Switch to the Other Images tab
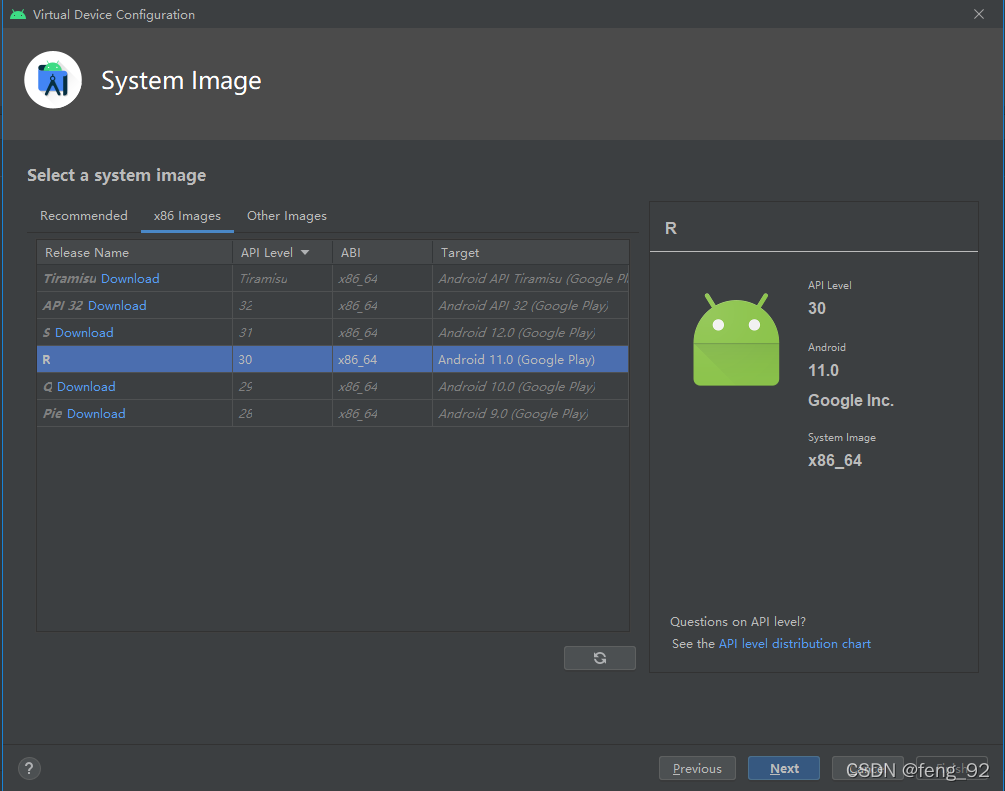The width and height of the screenshot is (1005, 791). tap(286, 216)
